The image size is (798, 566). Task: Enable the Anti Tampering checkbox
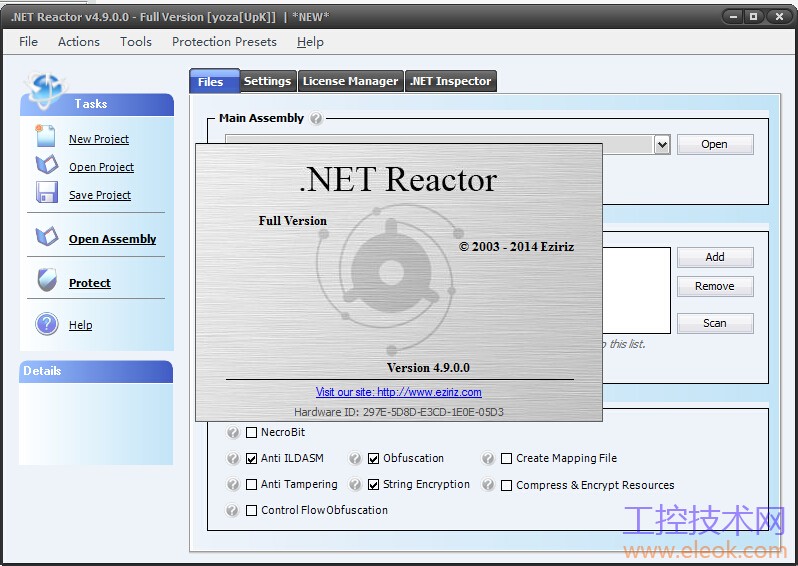coord(251,485)
